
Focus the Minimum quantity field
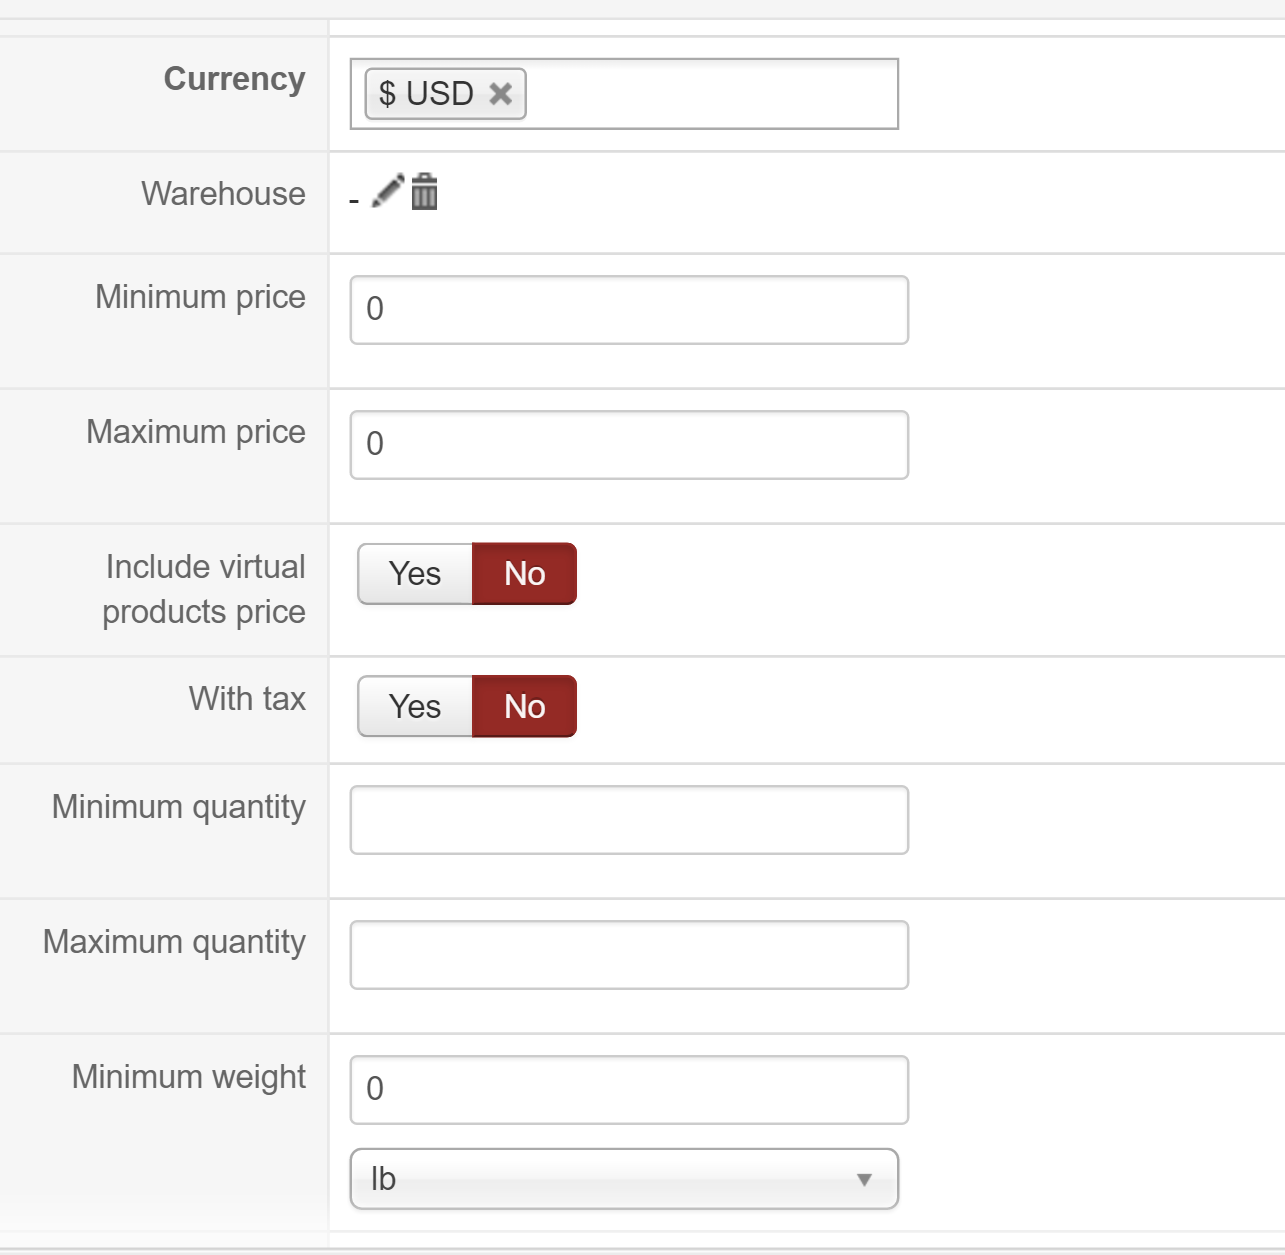click(x=629, y=820)
